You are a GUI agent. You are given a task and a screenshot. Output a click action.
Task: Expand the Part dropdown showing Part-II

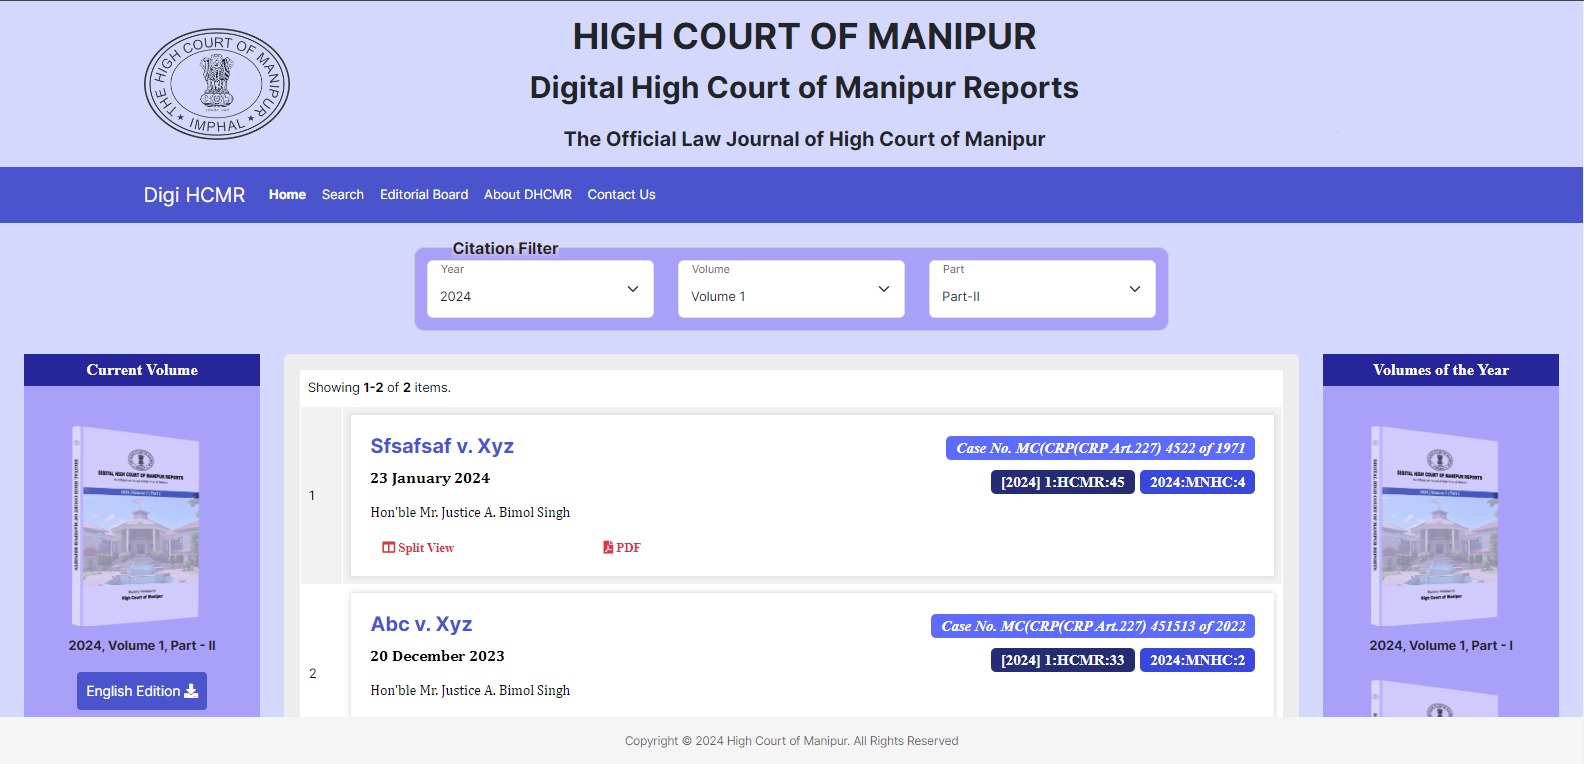coord(1042,290)
